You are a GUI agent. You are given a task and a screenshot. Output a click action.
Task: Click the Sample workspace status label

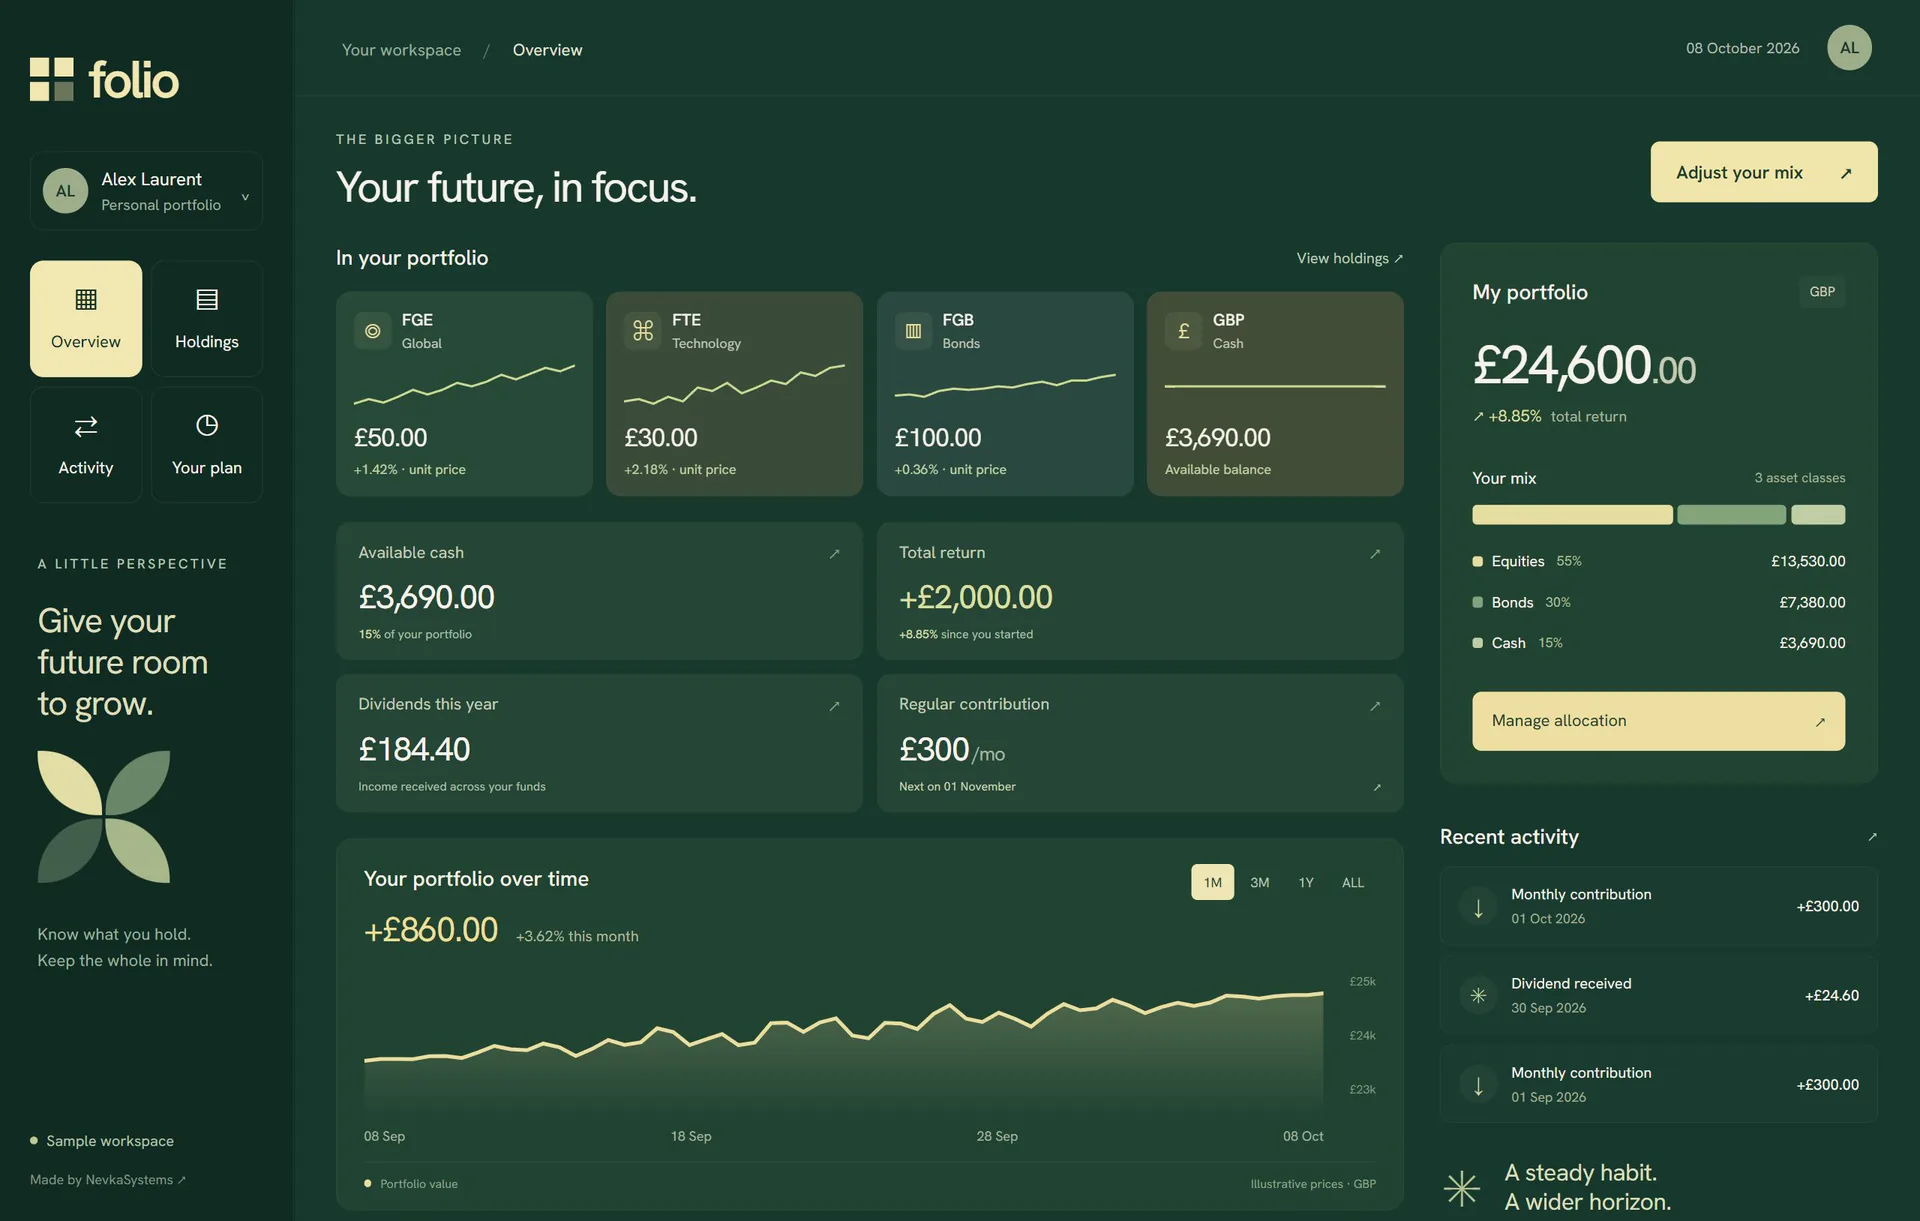click(x=102, y=1141)
